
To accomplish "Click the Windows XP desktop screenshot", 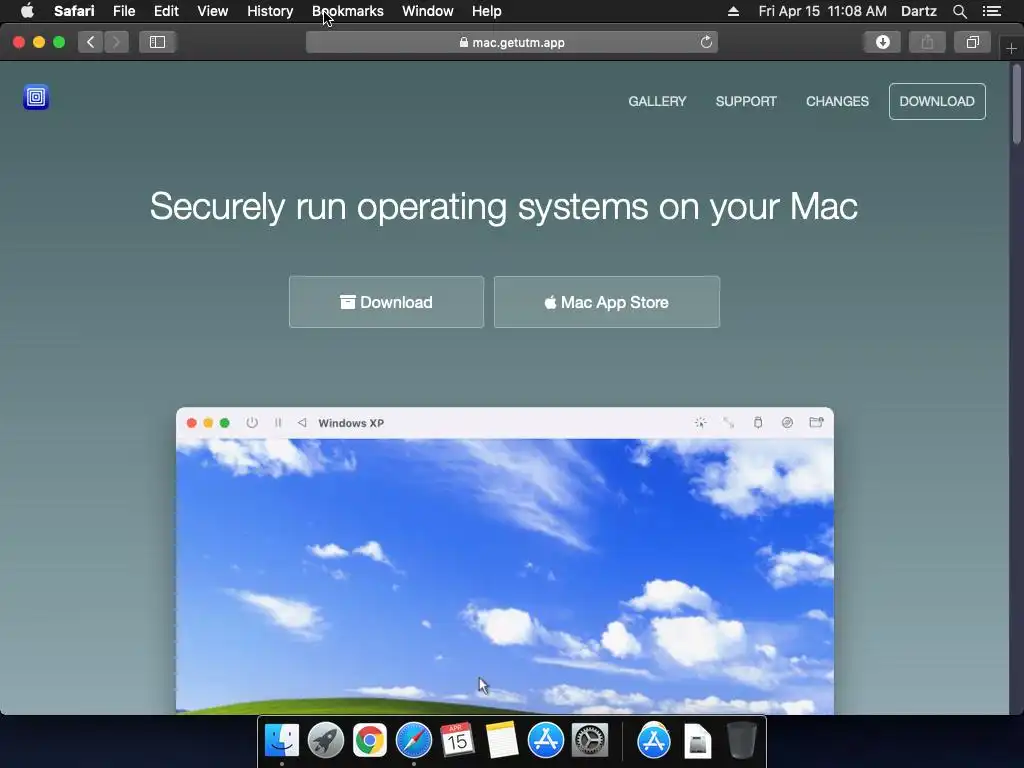I will pyautogui.click(x=505, y=576).
